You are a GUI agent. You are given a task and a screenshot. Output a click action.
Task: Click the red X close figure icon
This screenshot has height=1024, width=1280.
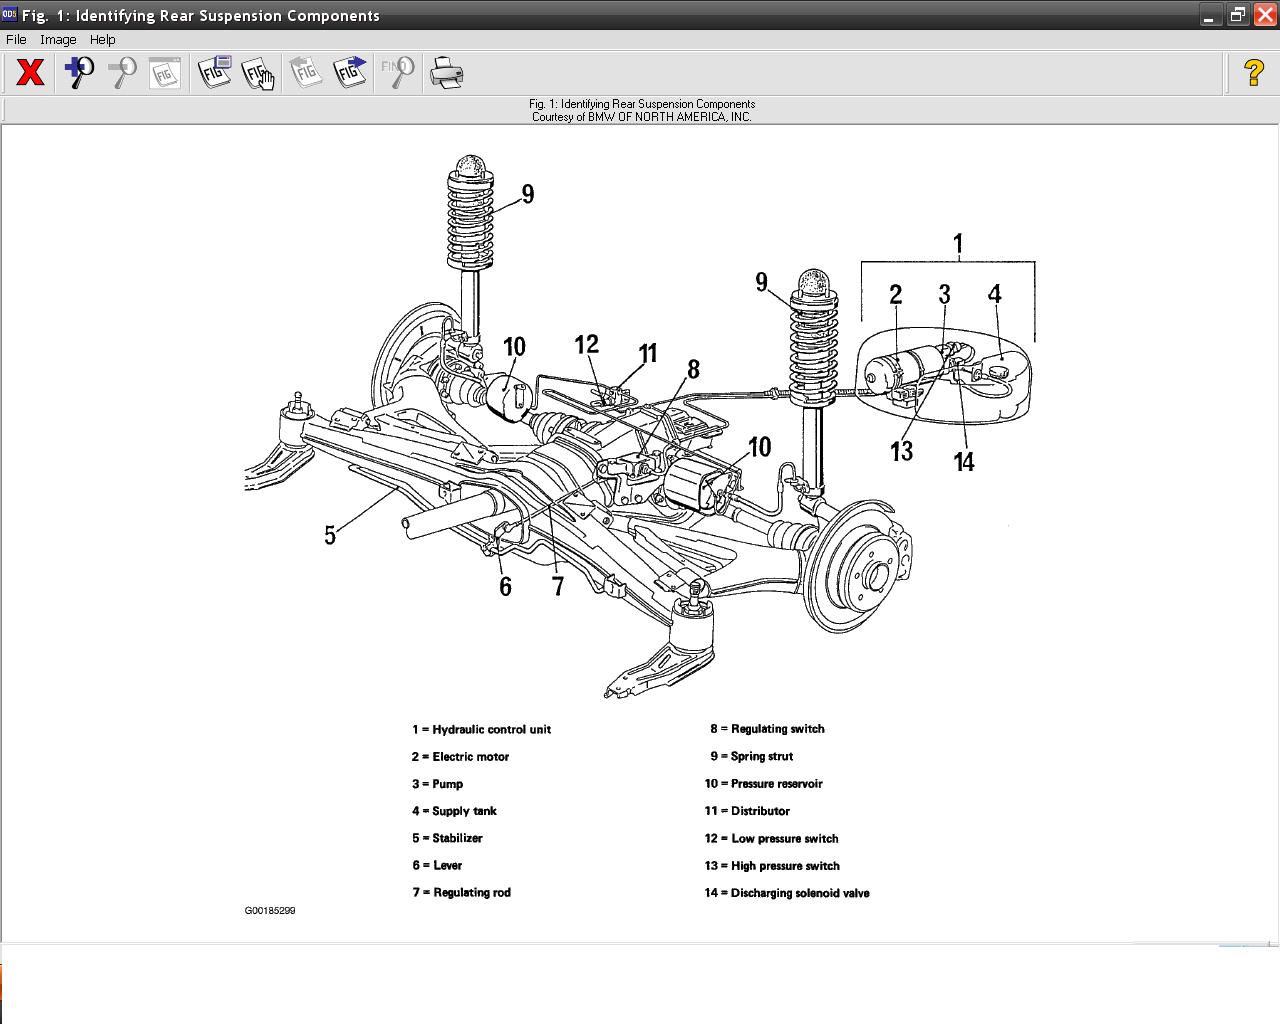coord(30,73)
